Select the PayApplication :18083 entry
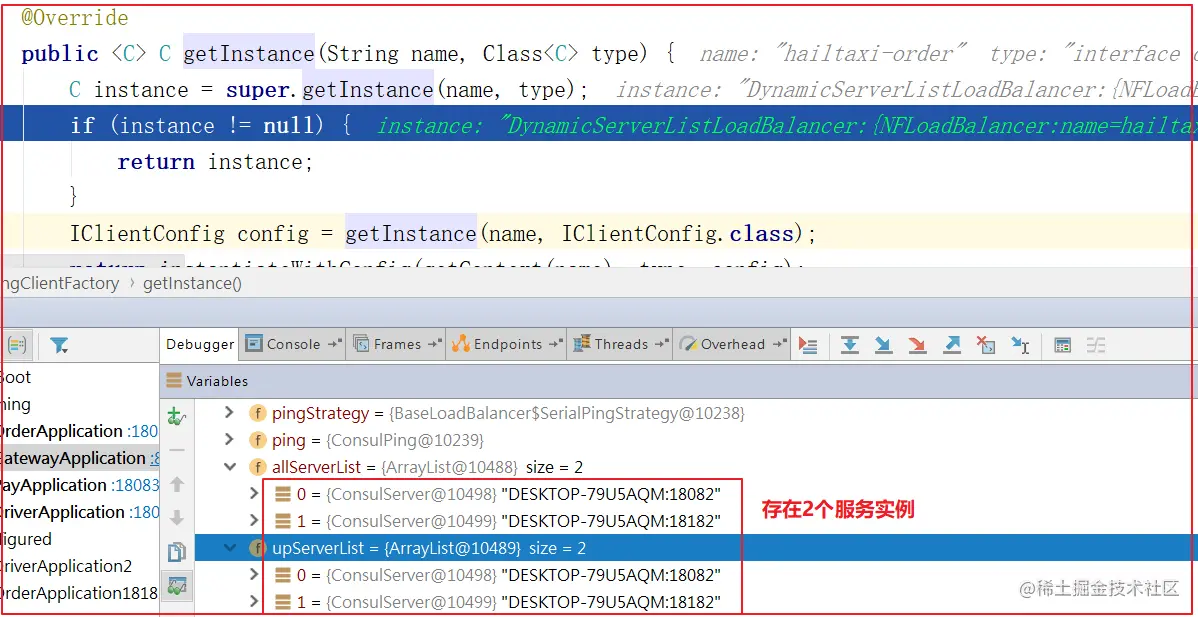The height and width of the screenshot is (617, 1198). coord(79,486)
